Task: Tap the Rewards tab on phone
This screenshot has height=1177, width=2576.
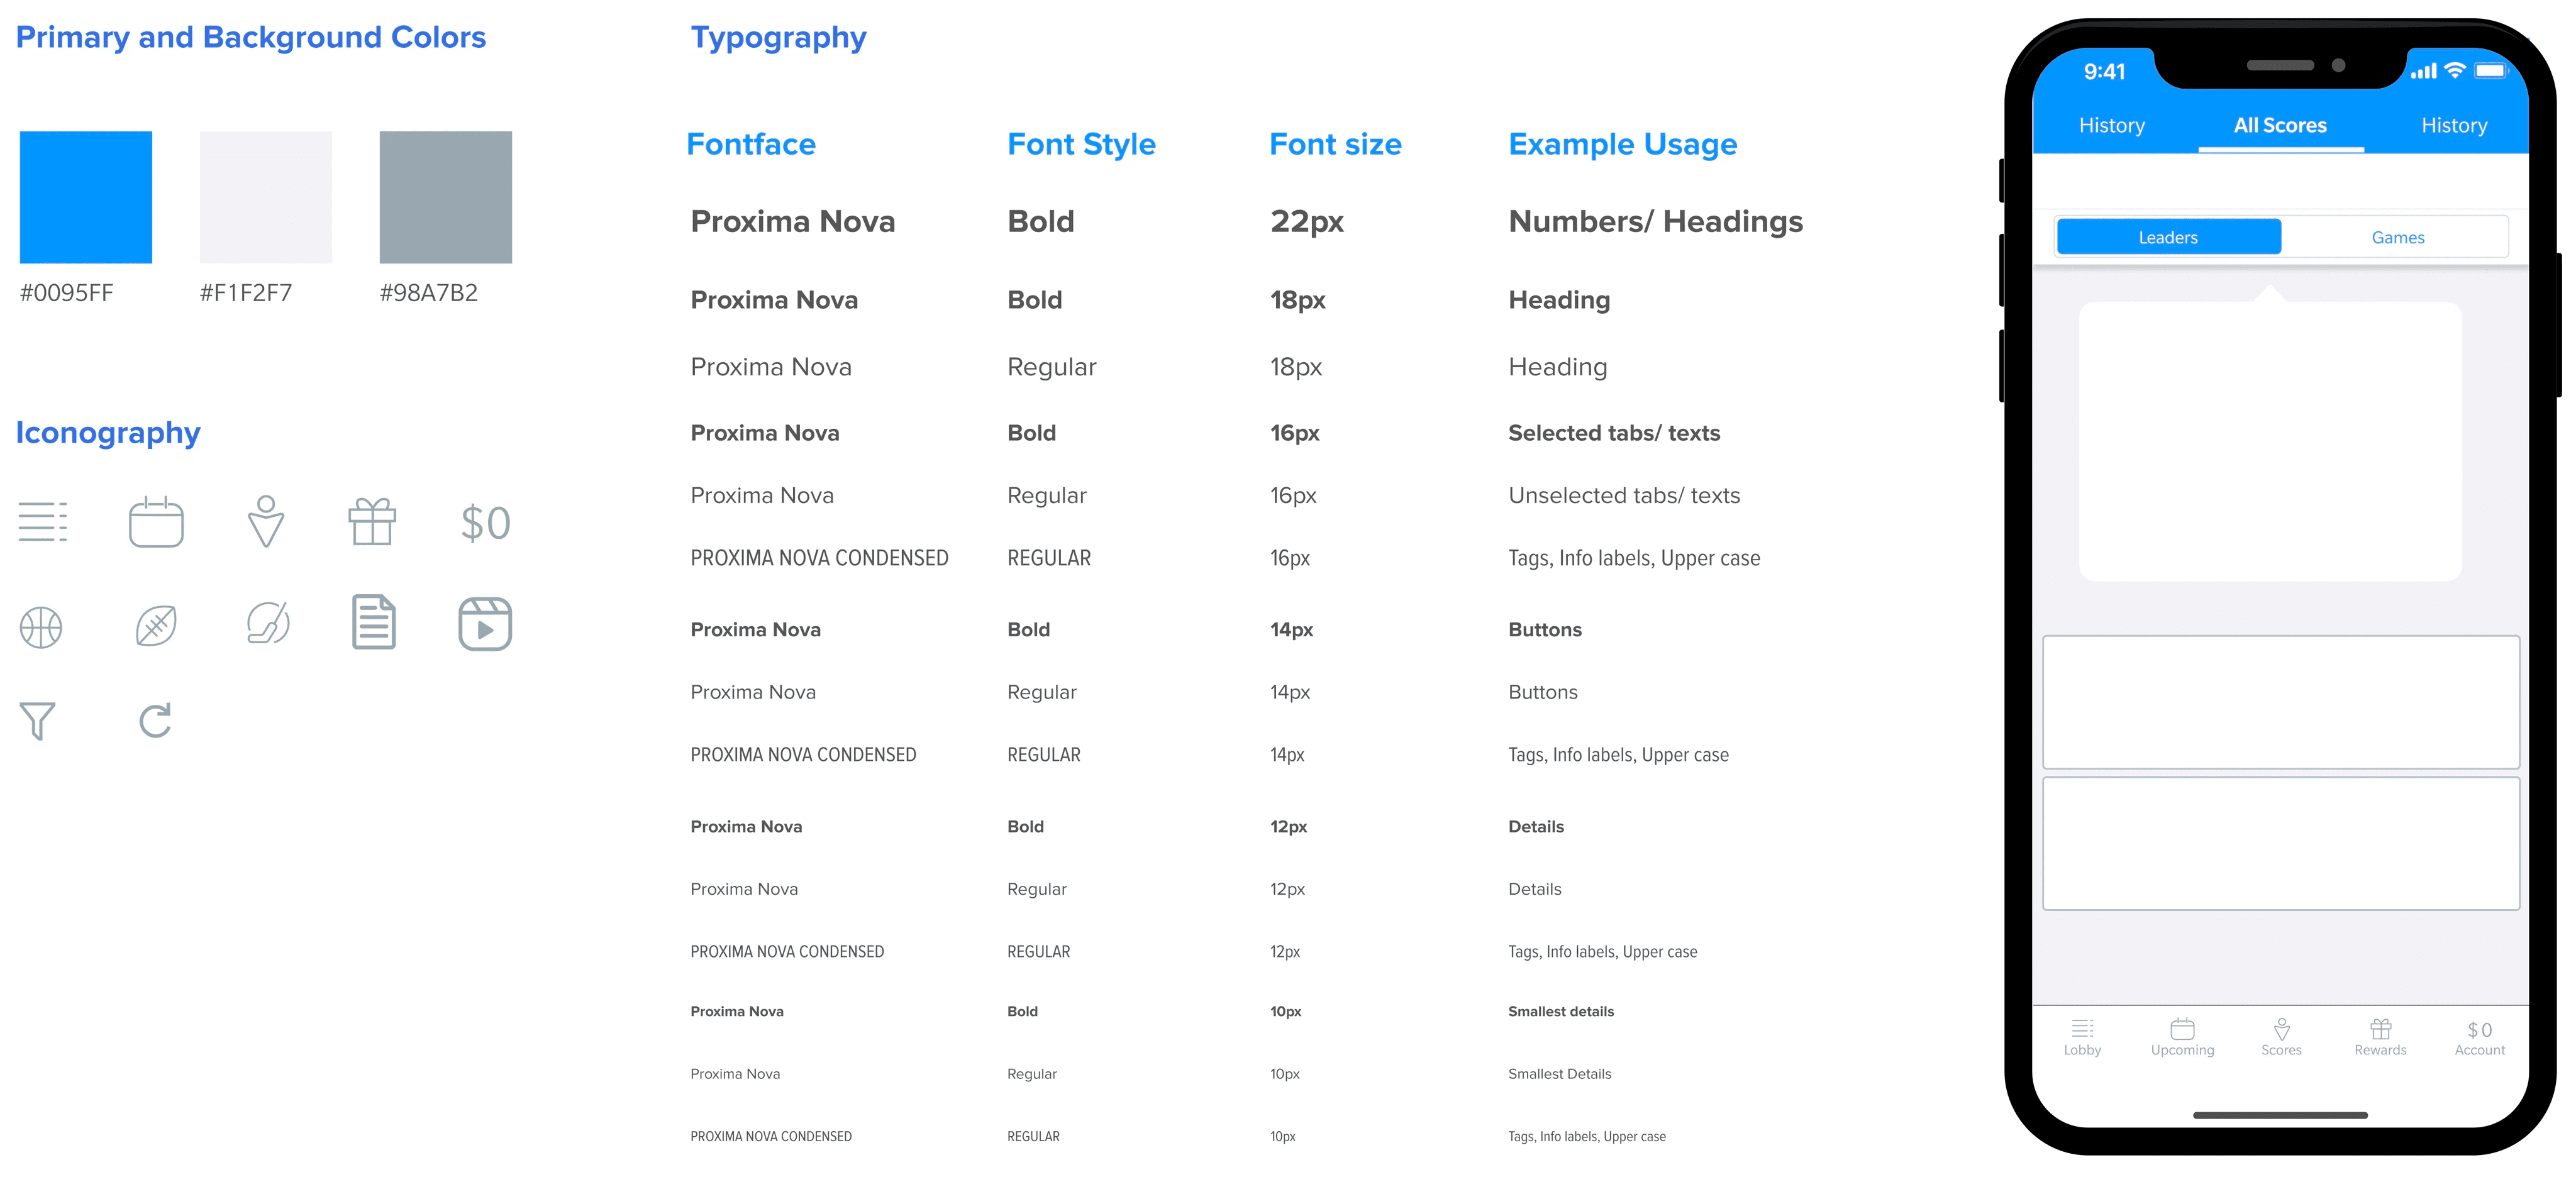Action: tap(2380, 1038)
